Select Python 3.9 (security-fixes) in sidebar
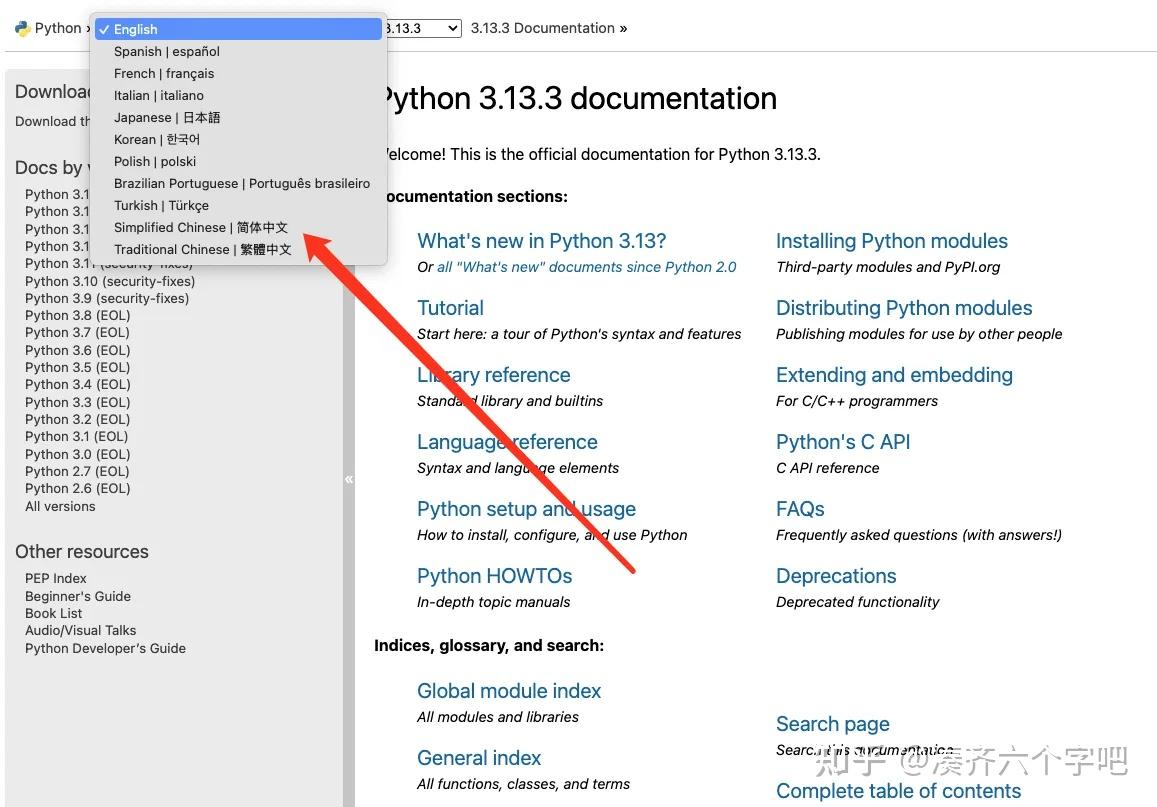 pos(107,298)
